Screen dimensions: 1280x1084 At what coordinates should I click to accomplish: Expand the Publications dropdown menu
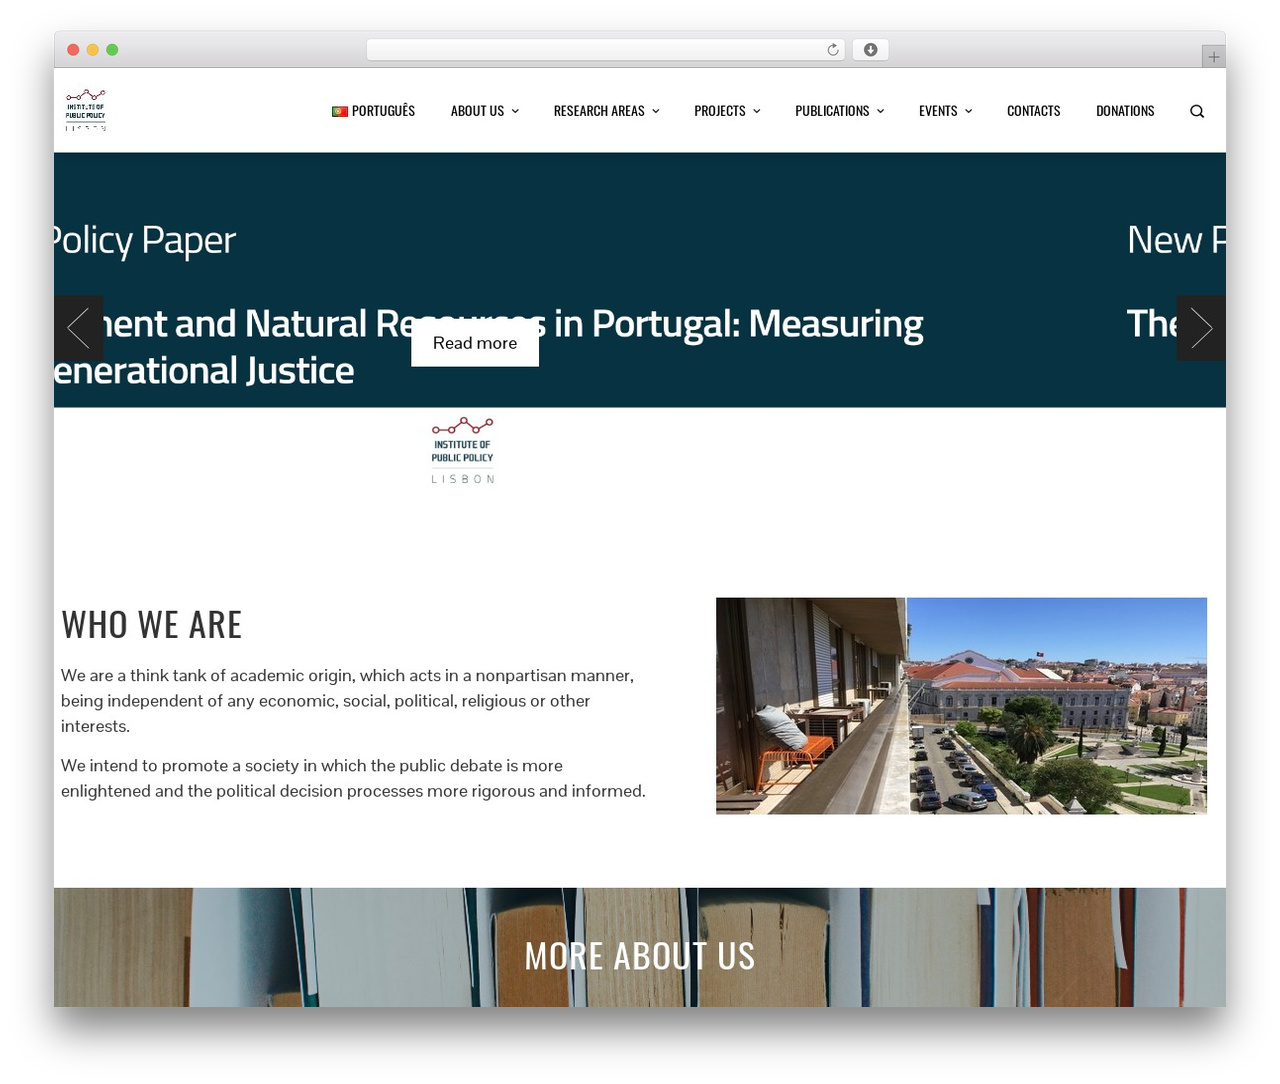coord(839,111)
